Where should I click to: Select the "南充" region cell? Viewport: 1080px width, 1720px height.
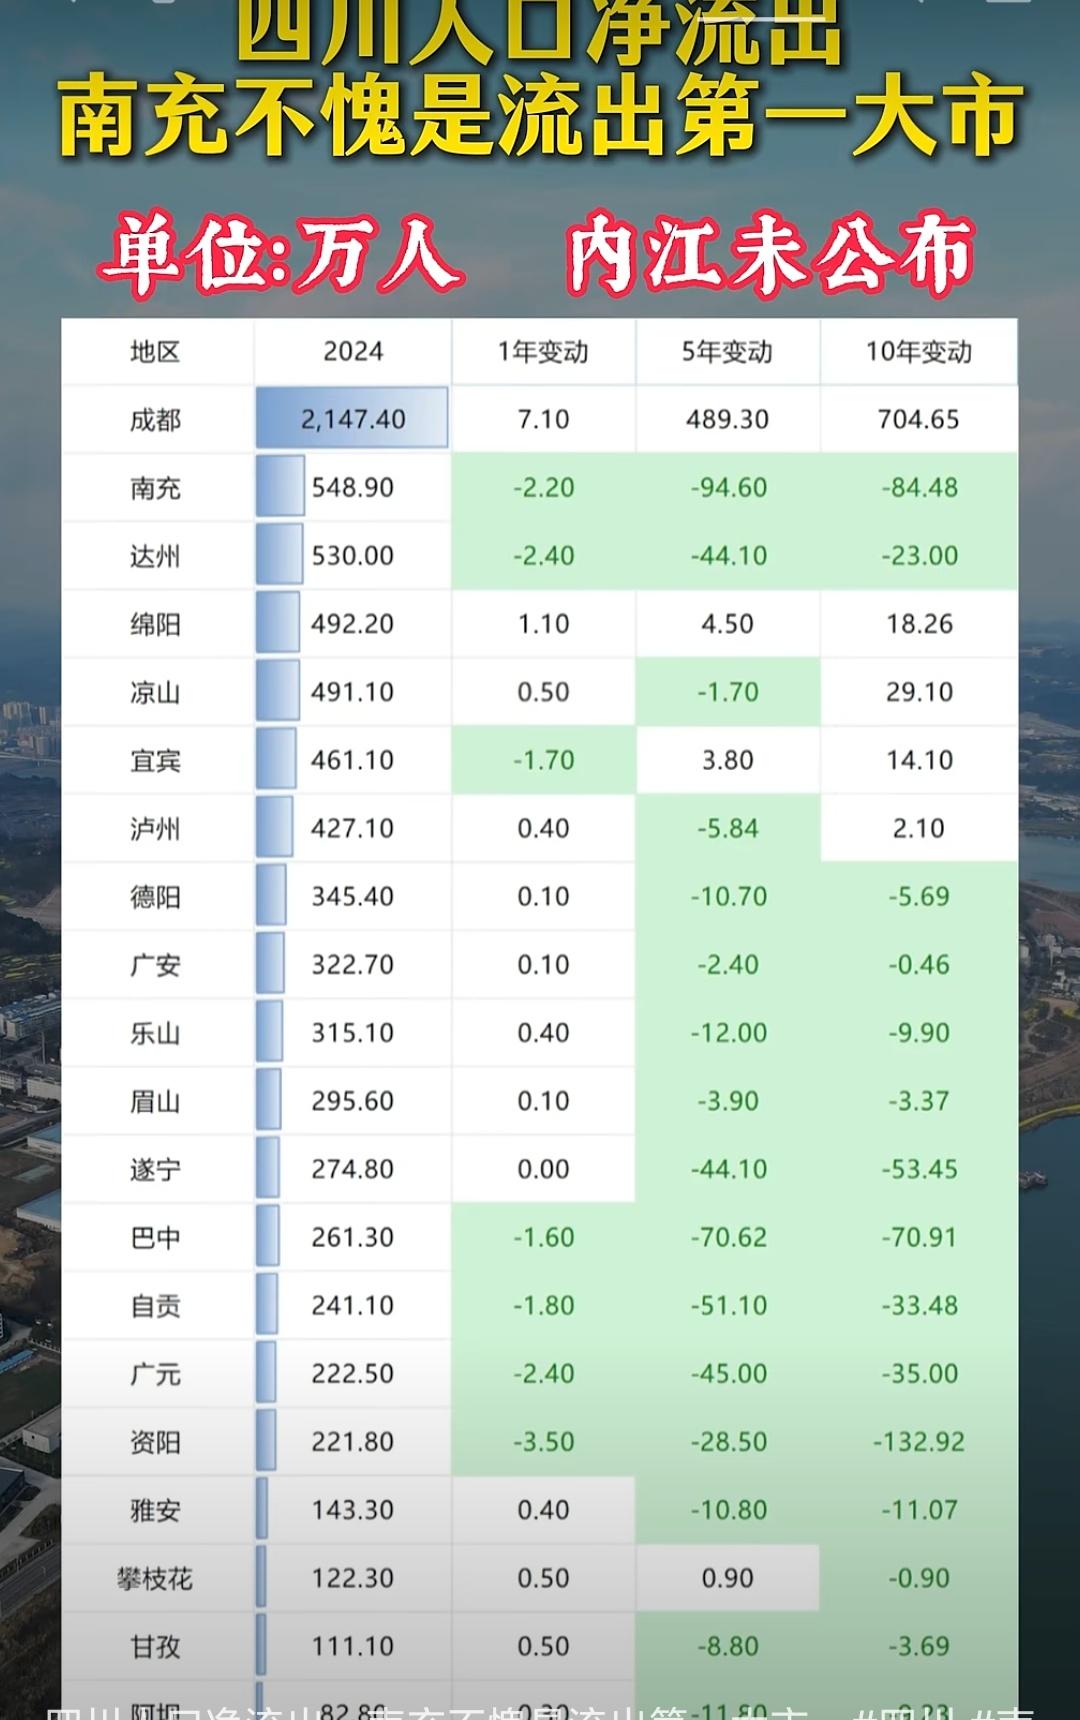click(x=155, y=488)
